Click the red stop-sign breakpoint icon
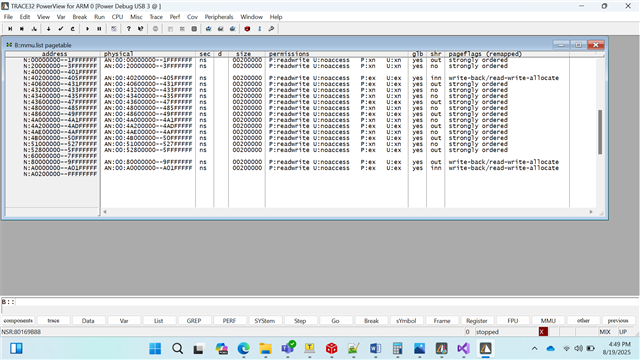This screenshot has height=360, width=640. tap(247, 29)
